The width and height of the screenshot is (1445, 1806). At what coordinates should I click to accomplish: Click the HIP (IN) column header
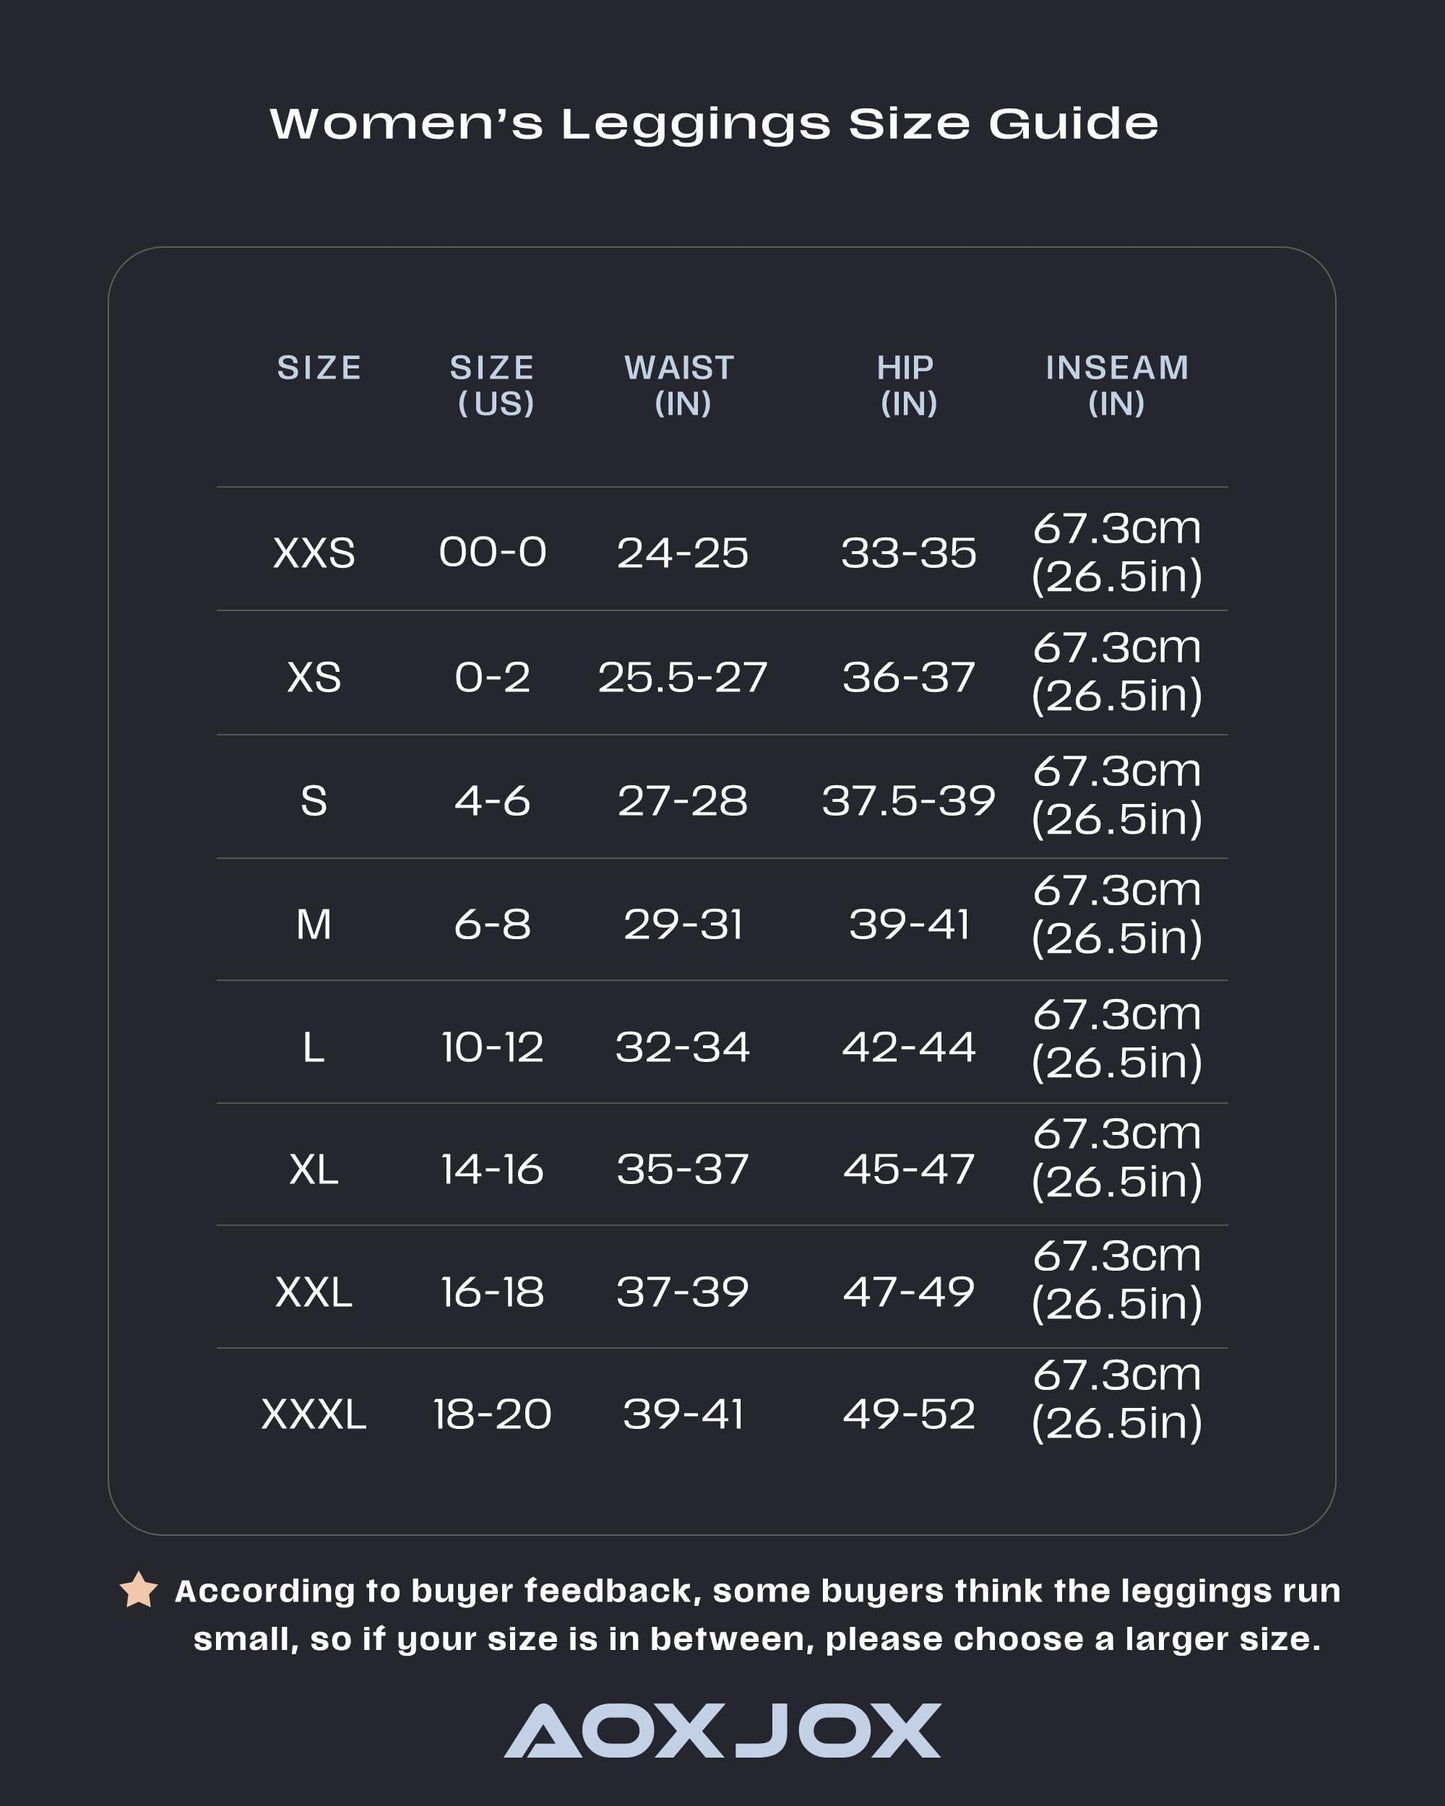tap(907, 385)
